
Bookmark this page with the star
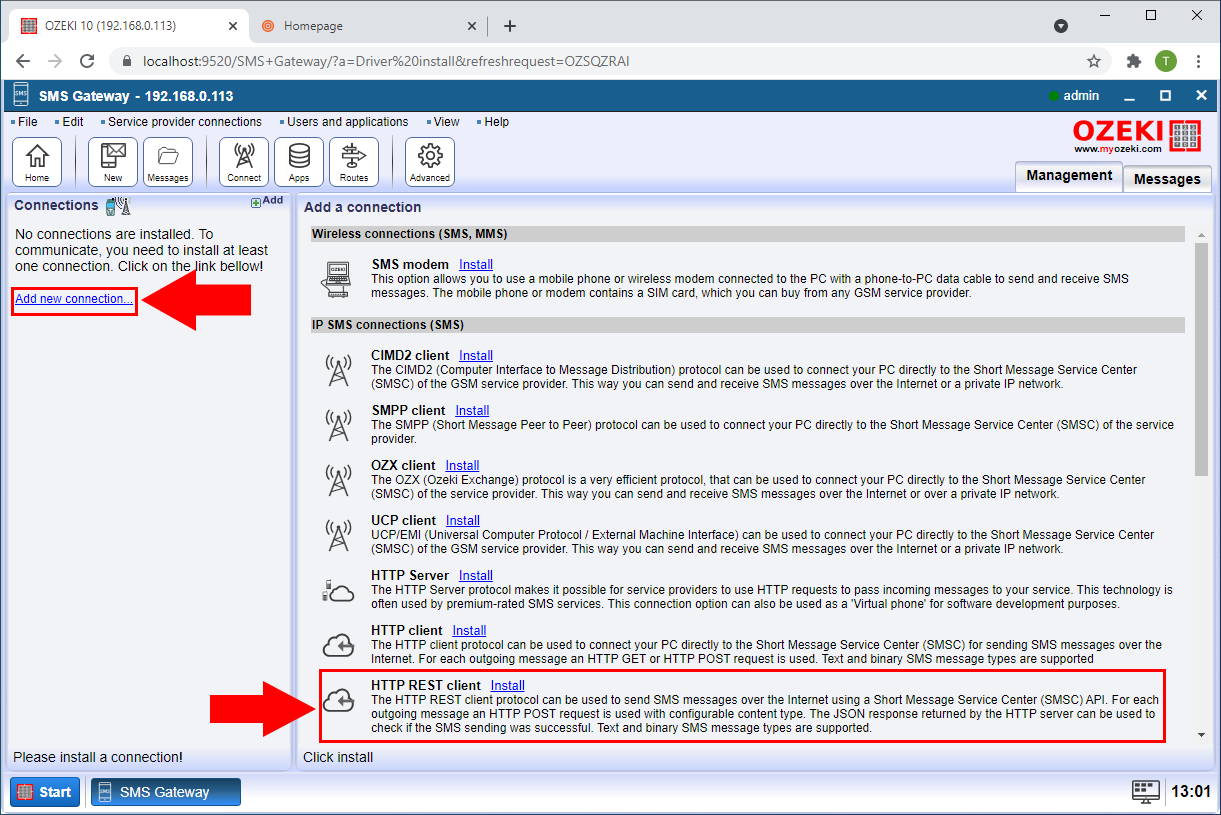pyautogui.click(x=1094, y=61)
